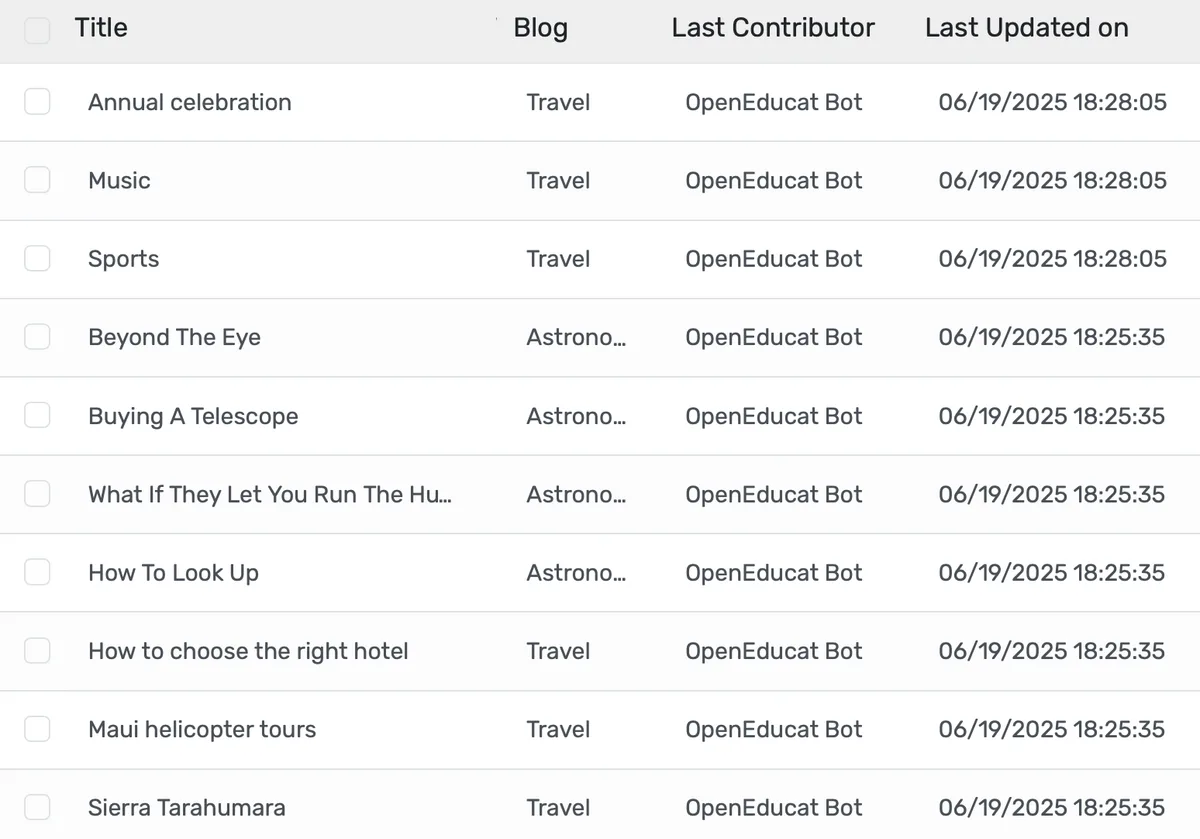This screenshot has height=839, width=1200.
Task: Open the How to choose the right hotel post
Action: 248,651
